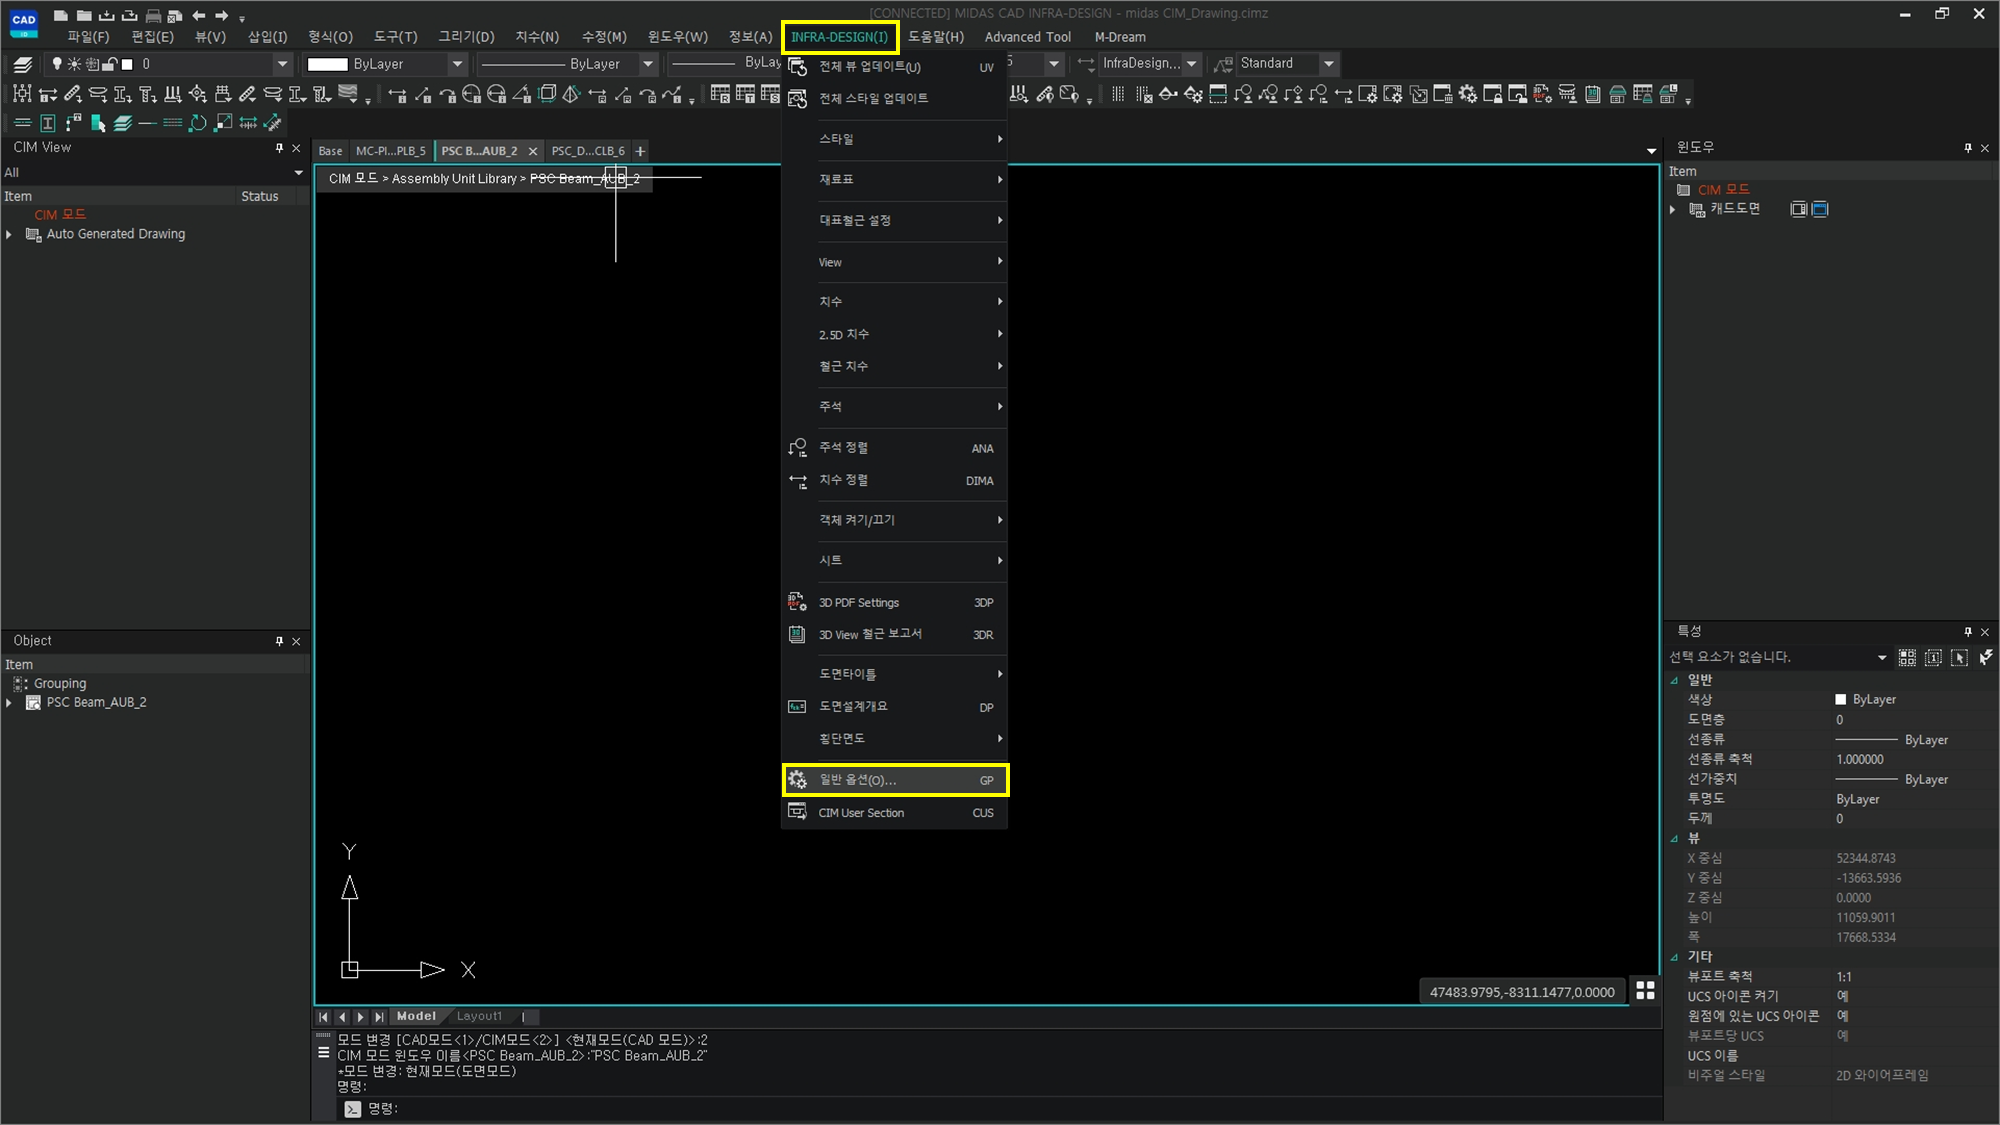
Task: Click the 3D PDF settings toolbar icon
Action: tap(1542, 94)
